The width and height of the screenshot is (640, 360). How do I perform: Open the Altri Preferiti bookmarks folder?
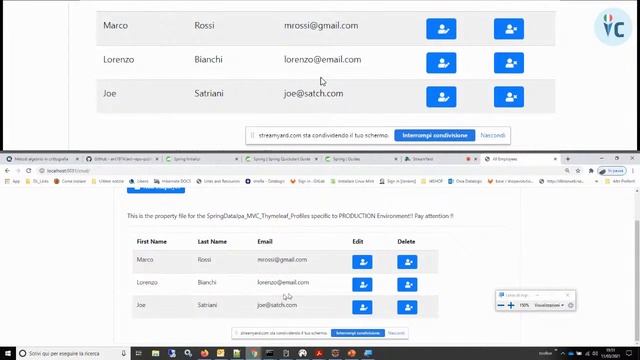coord(621,181)
